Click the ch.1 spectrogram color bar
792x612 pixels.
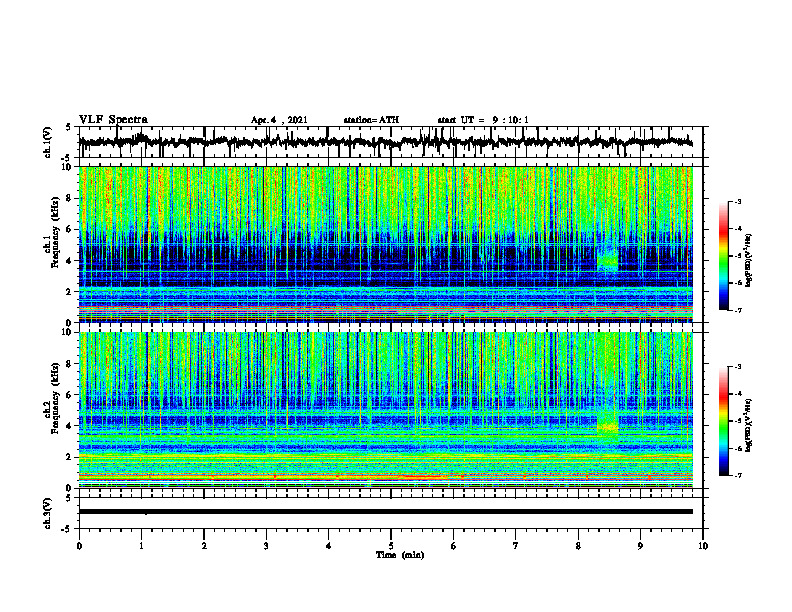pyautogui.click(x=724, y=256)
